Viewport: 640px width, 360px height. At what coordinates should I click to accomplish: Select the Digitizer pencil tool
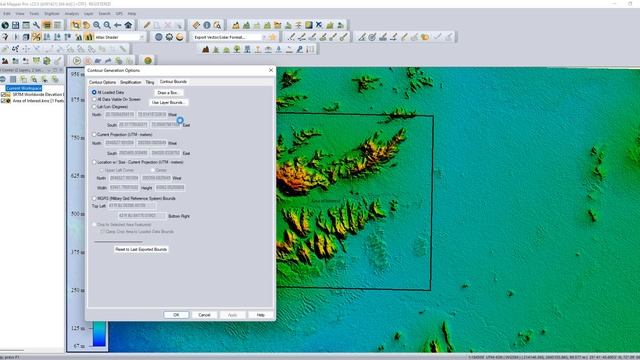[147, 25]
